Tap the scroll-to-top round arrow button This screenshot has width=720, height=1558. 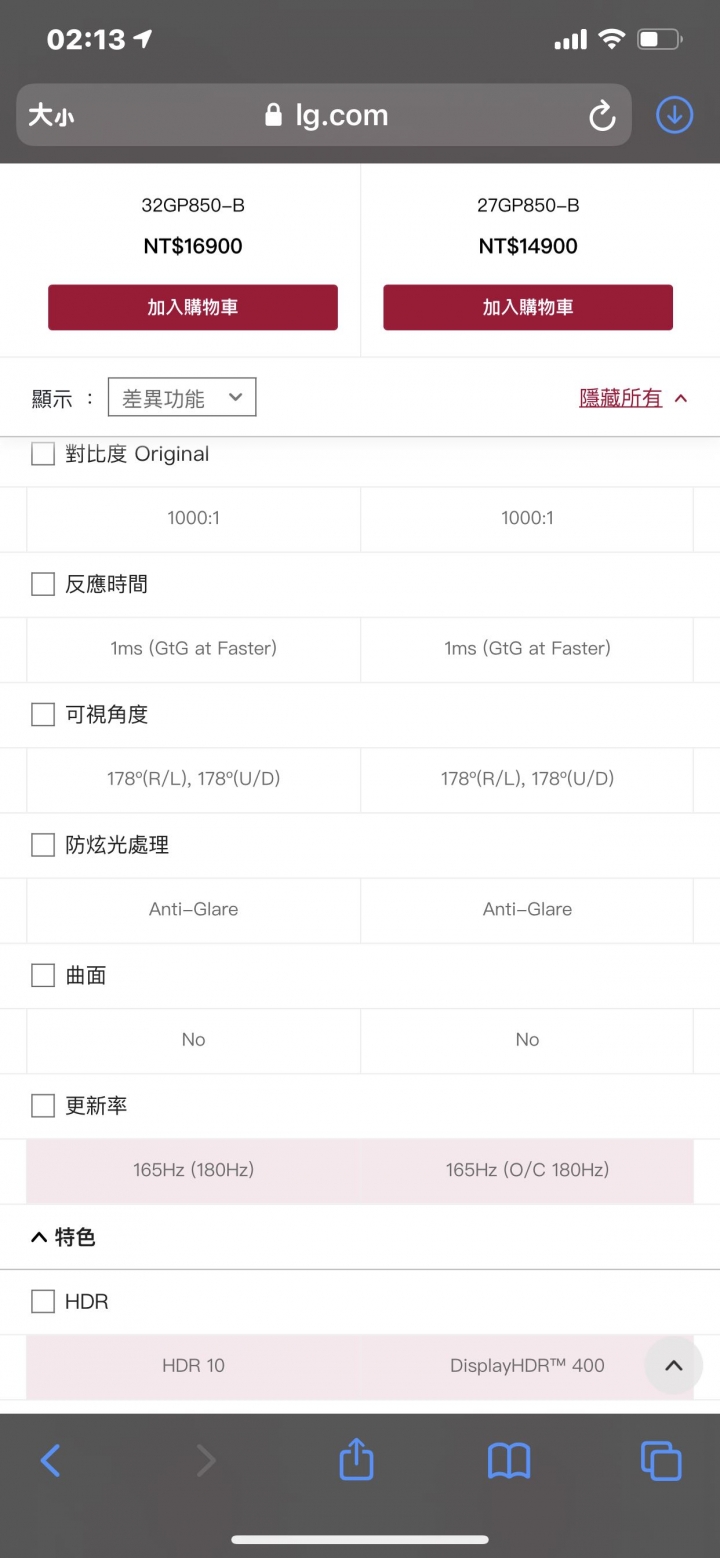(x=674, y=1365)
